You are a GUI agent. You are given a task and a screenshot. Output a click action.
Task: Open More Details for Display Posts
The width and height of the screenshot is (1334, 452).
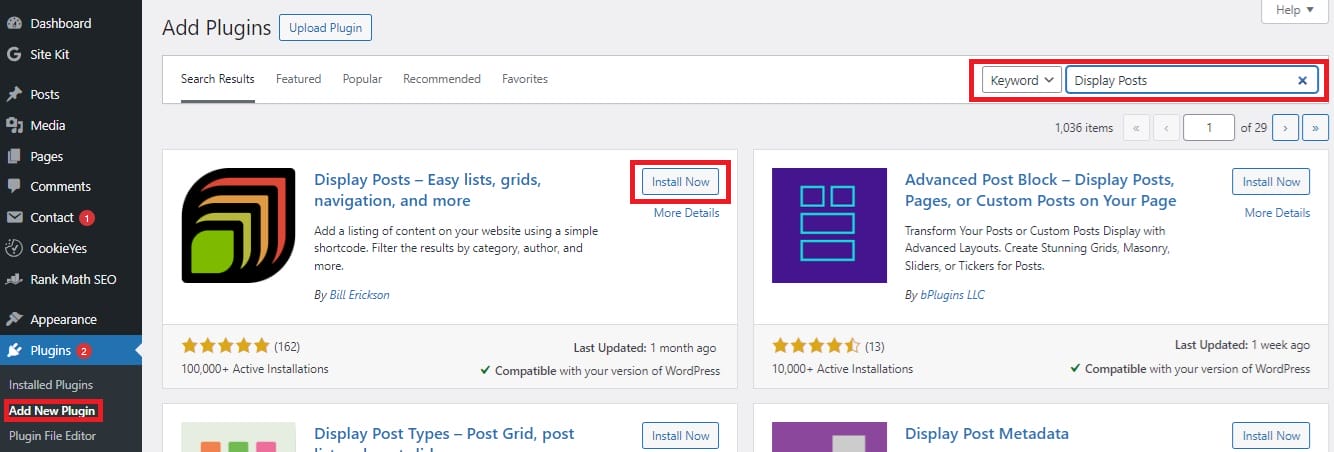click(x=686, y=213)
